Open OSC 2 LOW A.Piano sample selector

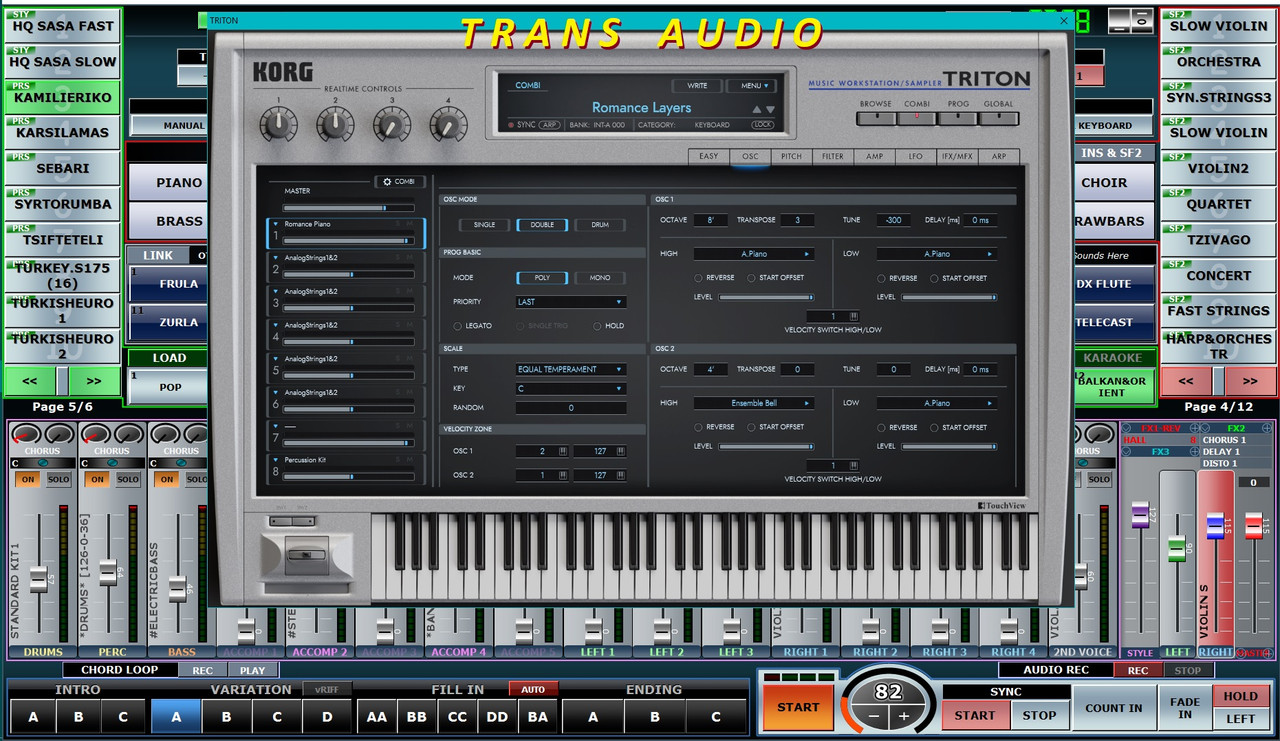coord(937,403)
